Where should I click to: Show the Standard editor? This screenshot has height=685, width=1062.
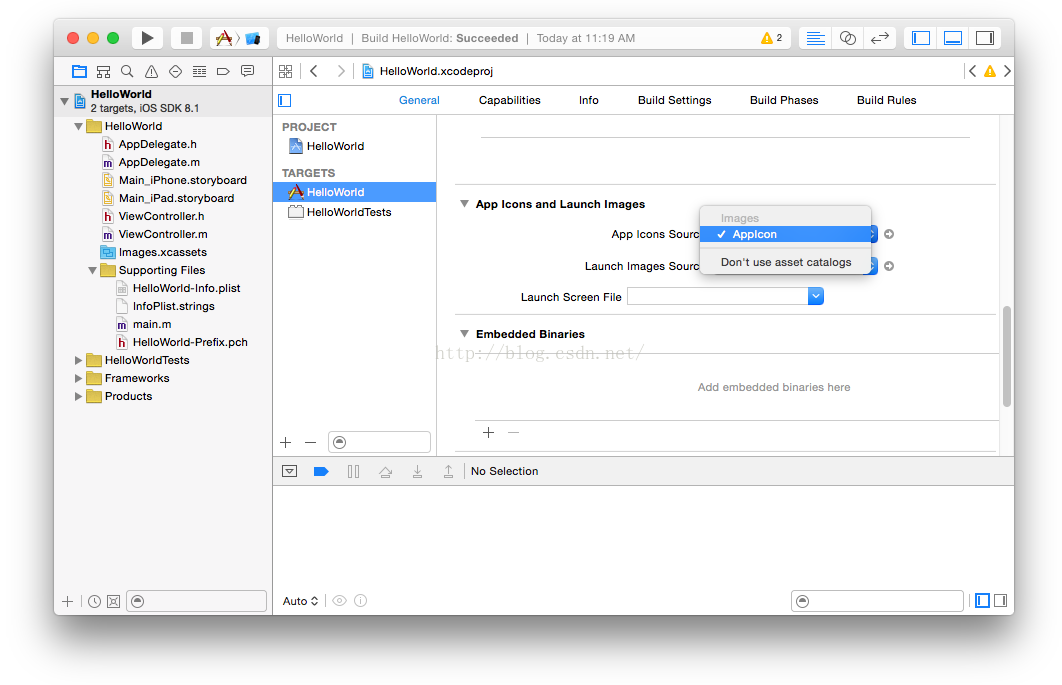pos(815,38)
